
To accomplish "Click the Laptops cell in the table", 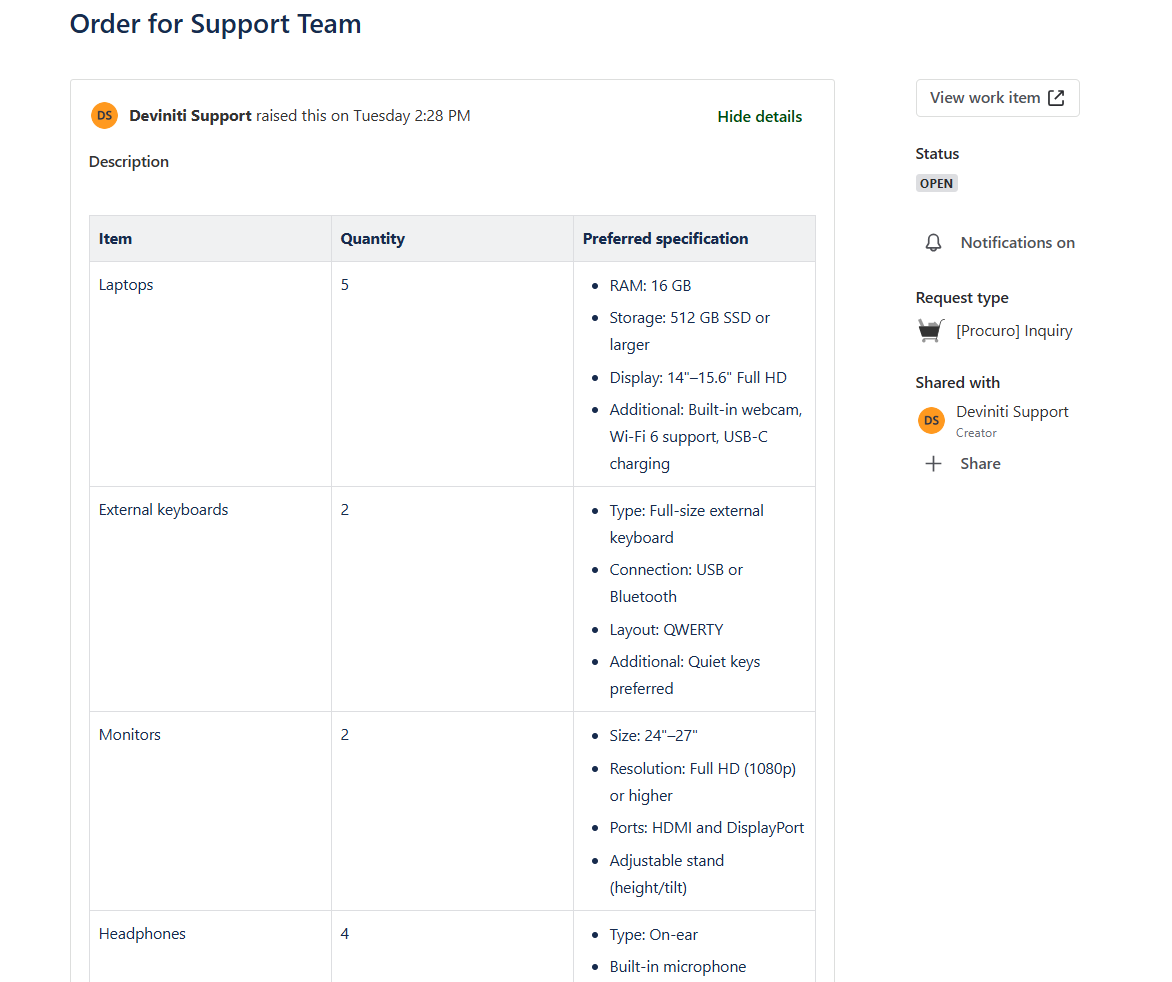I will (126, 285).
